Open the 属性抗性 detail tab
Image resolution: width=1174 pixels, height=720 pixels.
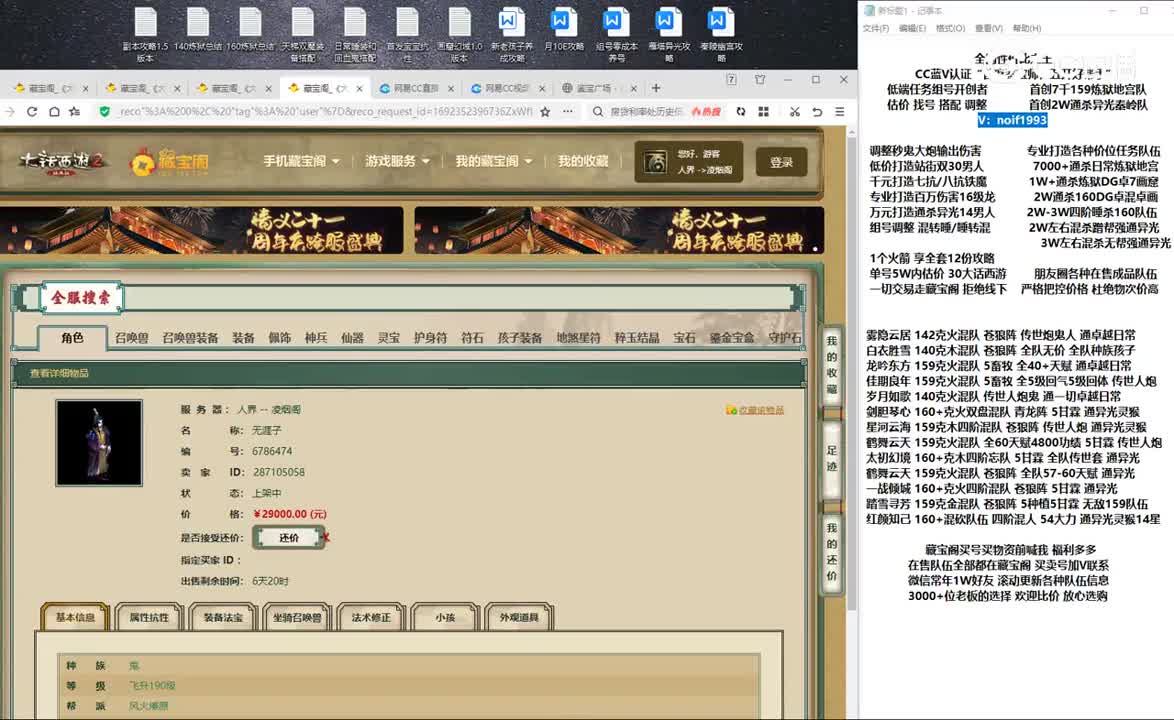pos(149,617)
